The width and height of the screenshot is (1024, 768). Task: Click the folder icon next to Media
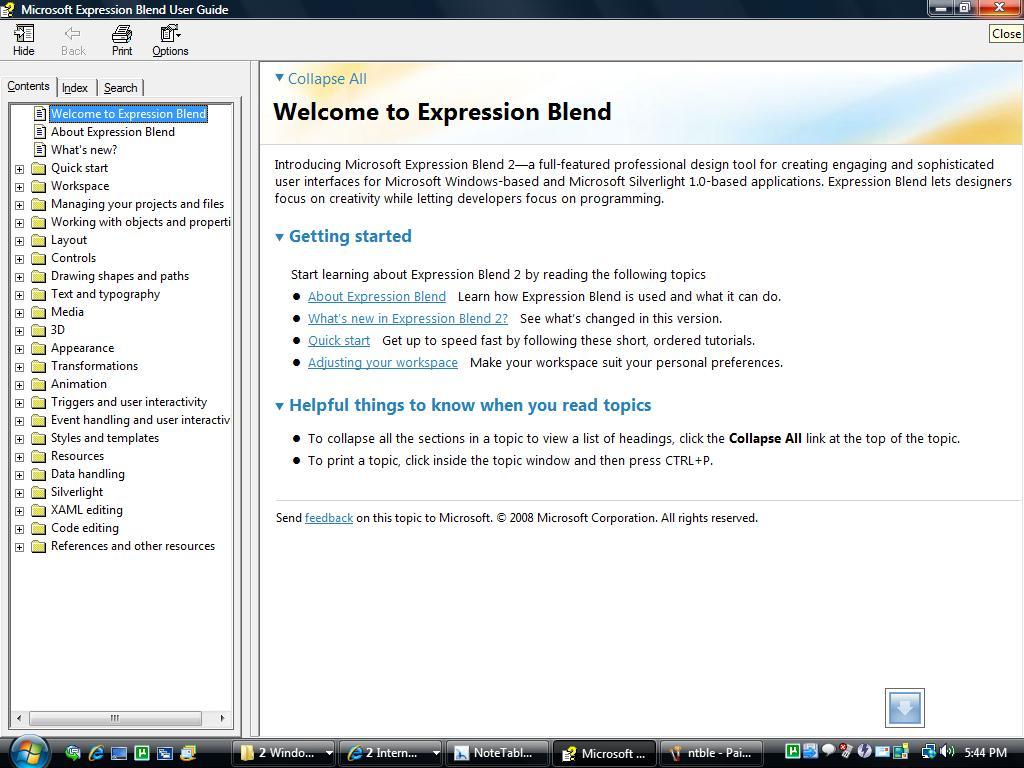click(39, 312)
